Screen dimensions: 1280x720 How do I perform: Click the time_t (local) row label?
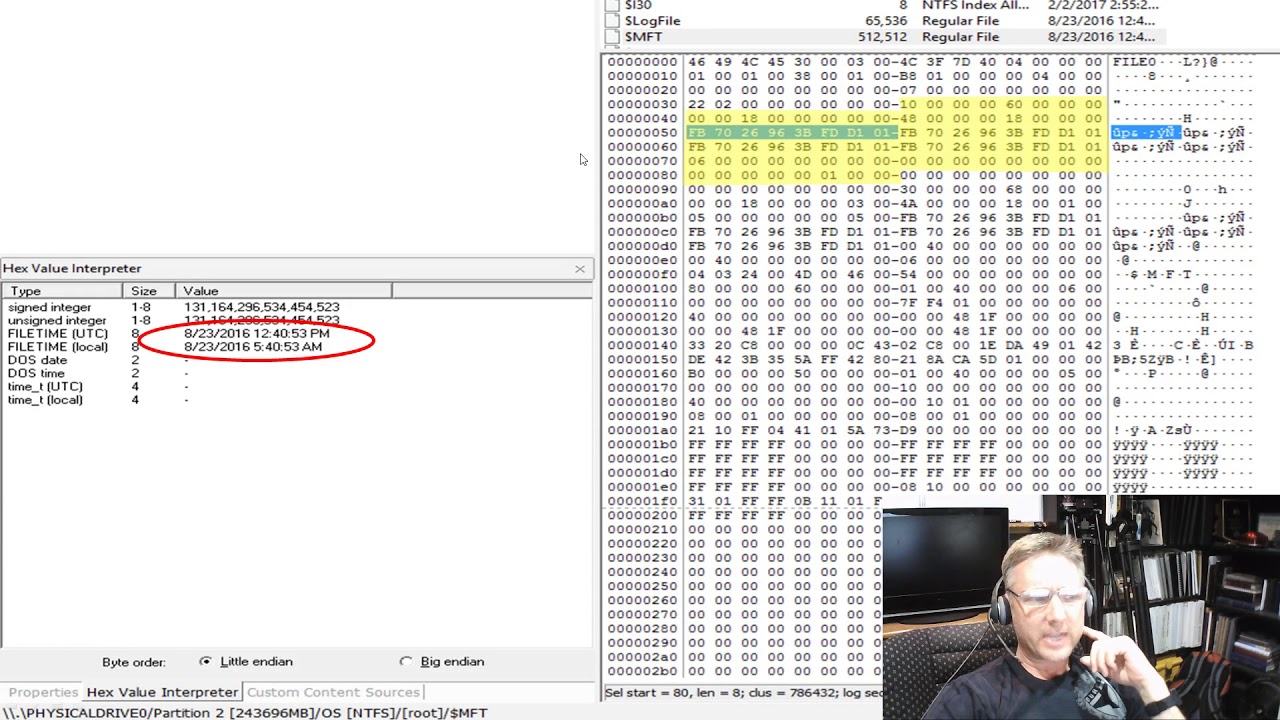pos(45,400)
